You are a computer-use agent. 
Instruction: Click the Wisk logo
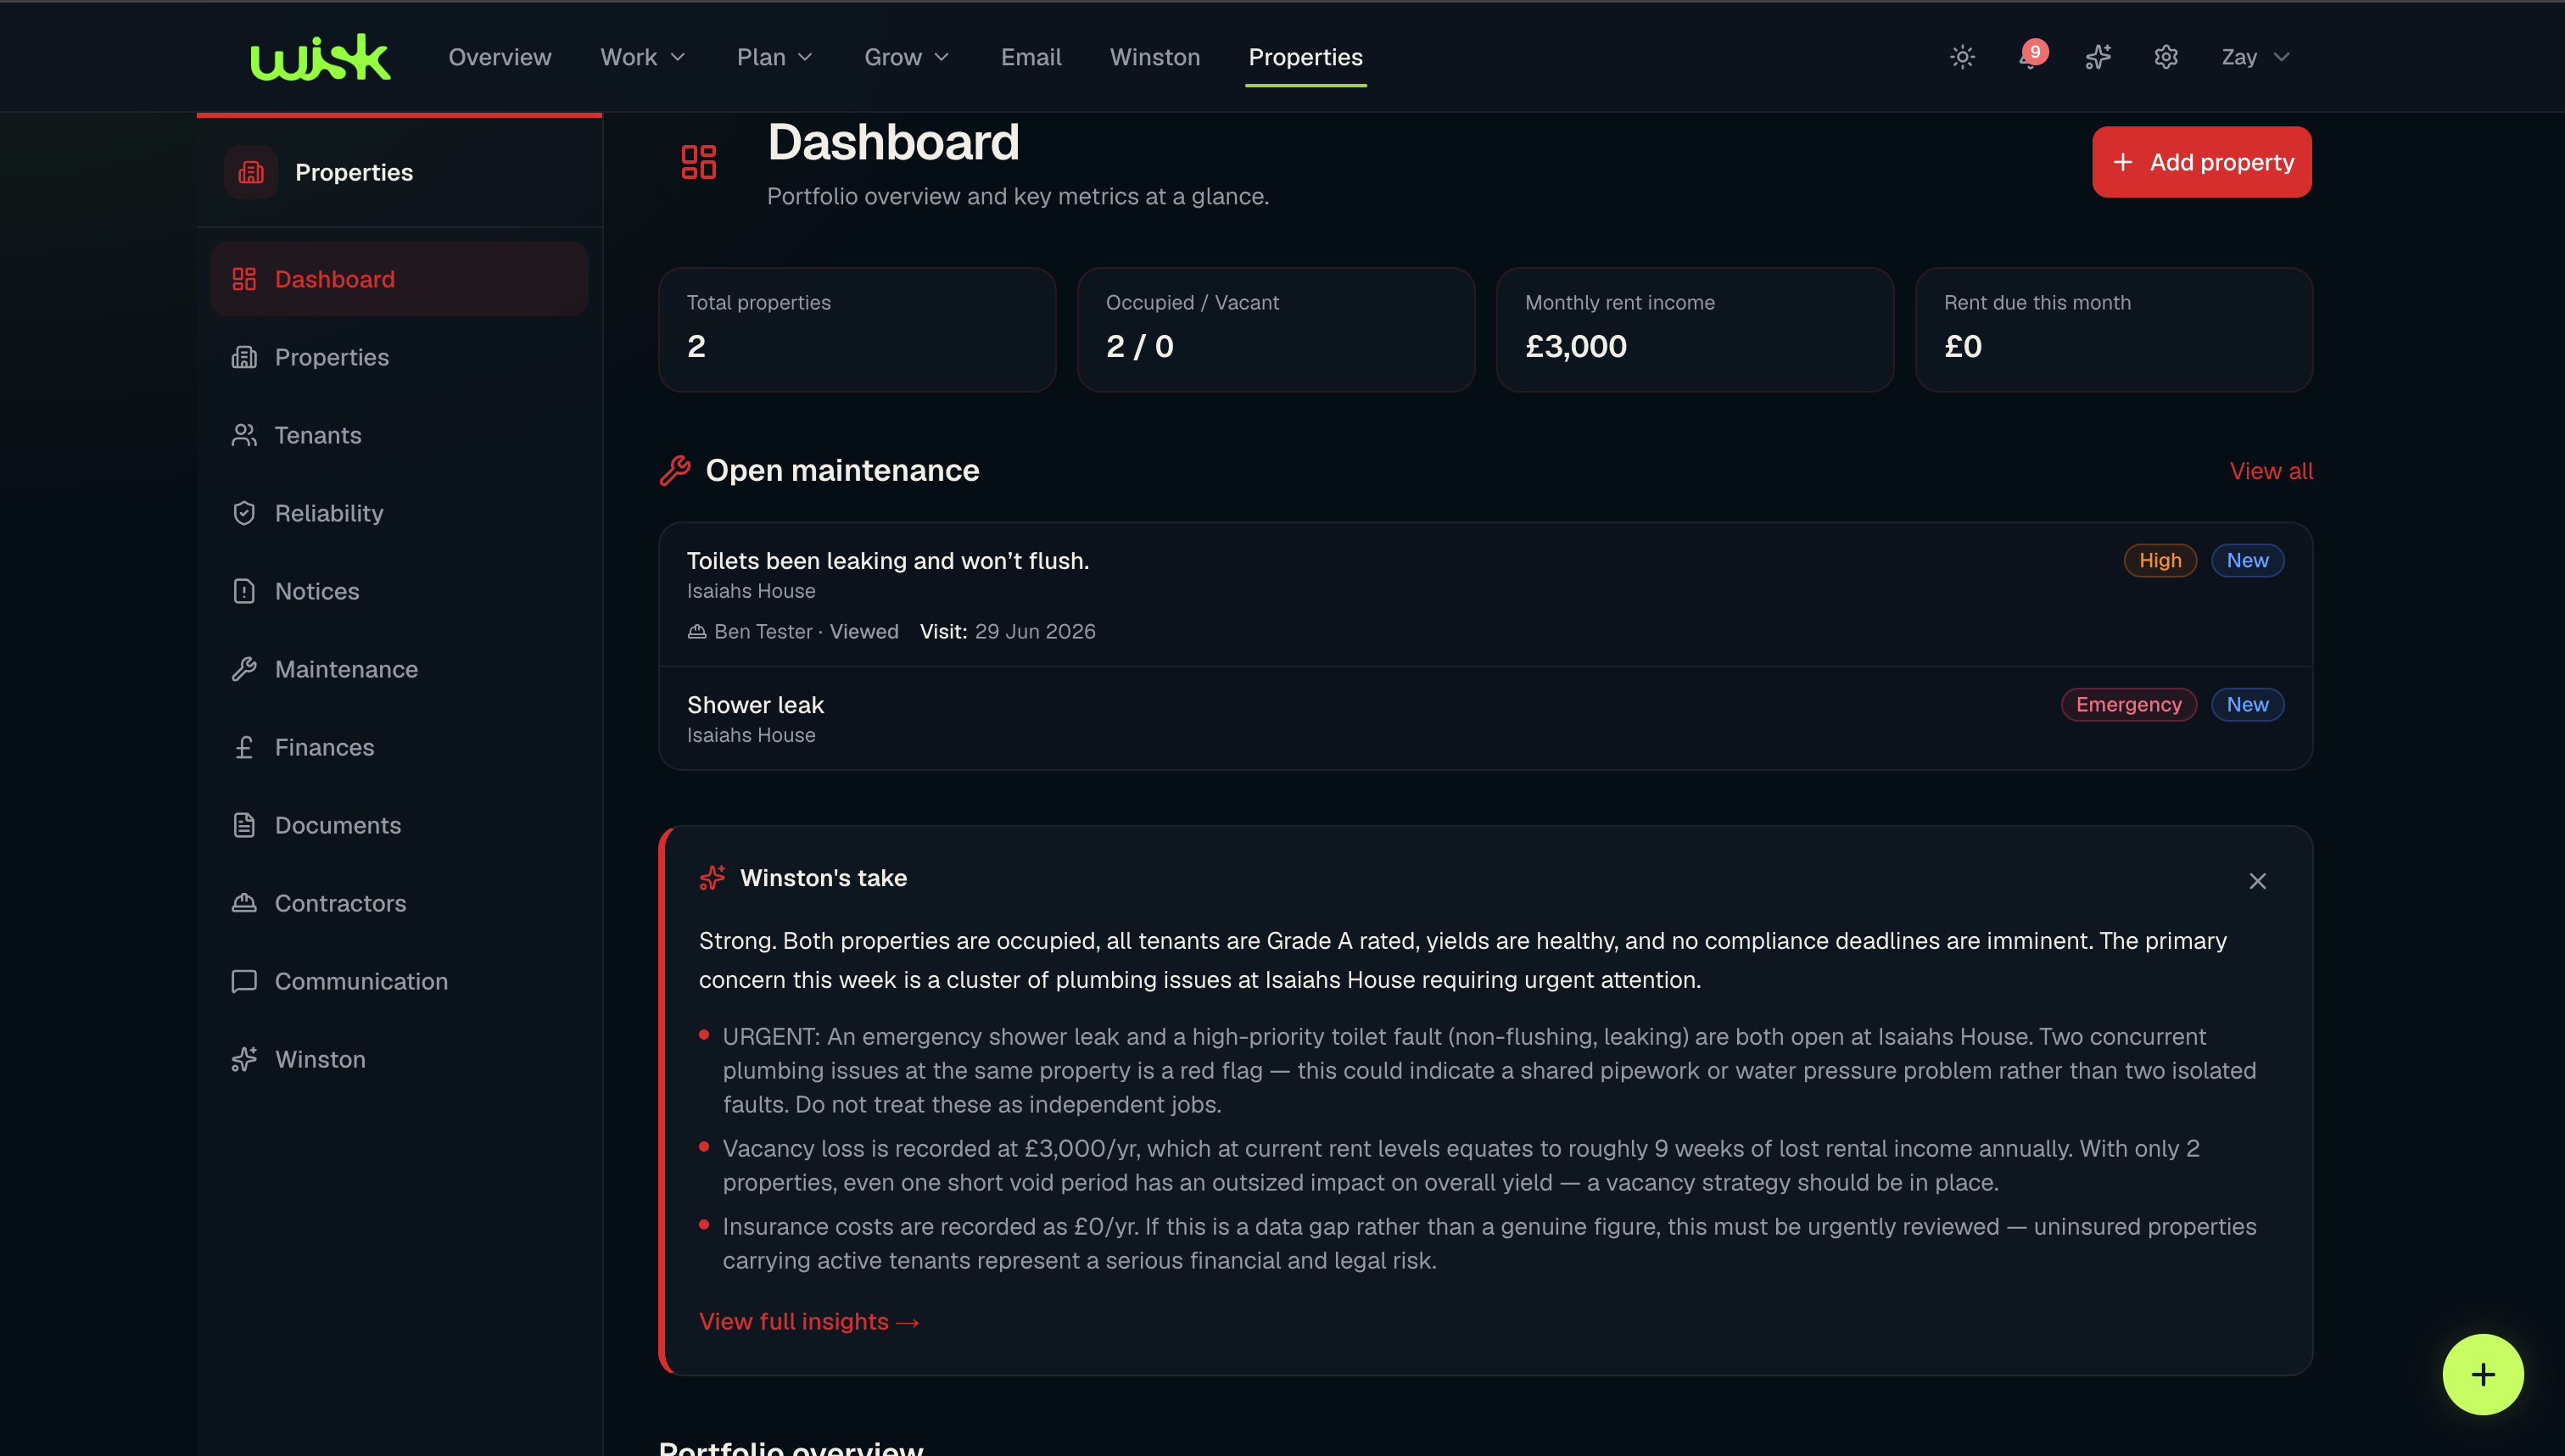pyautogui.click(x=320, y=57)
